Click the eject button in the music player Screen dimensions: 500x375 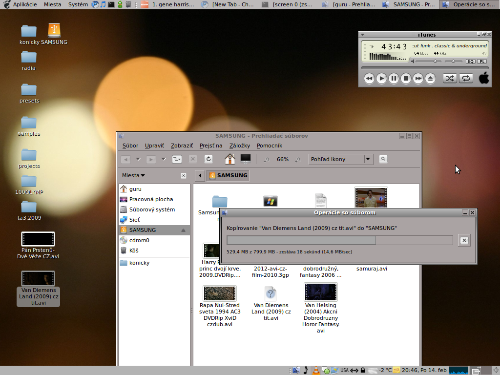tap(430, 78)
